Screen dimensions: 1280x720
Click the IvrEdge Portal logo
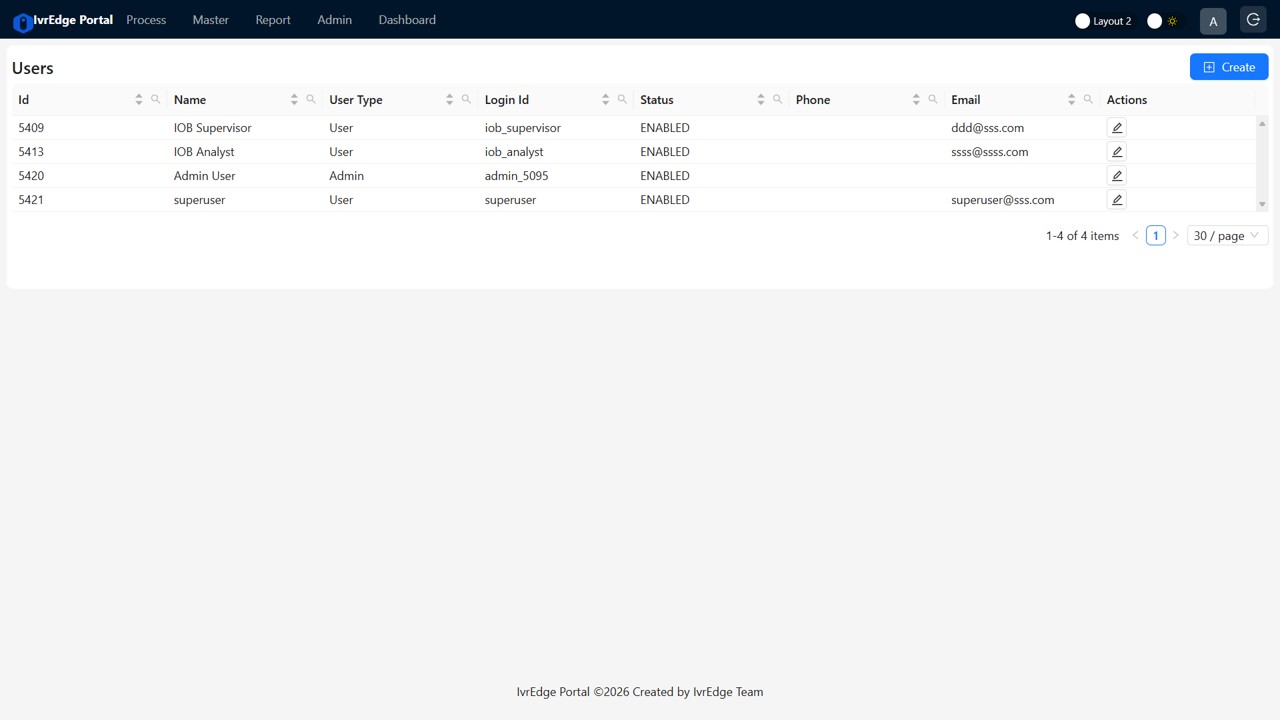62,19
